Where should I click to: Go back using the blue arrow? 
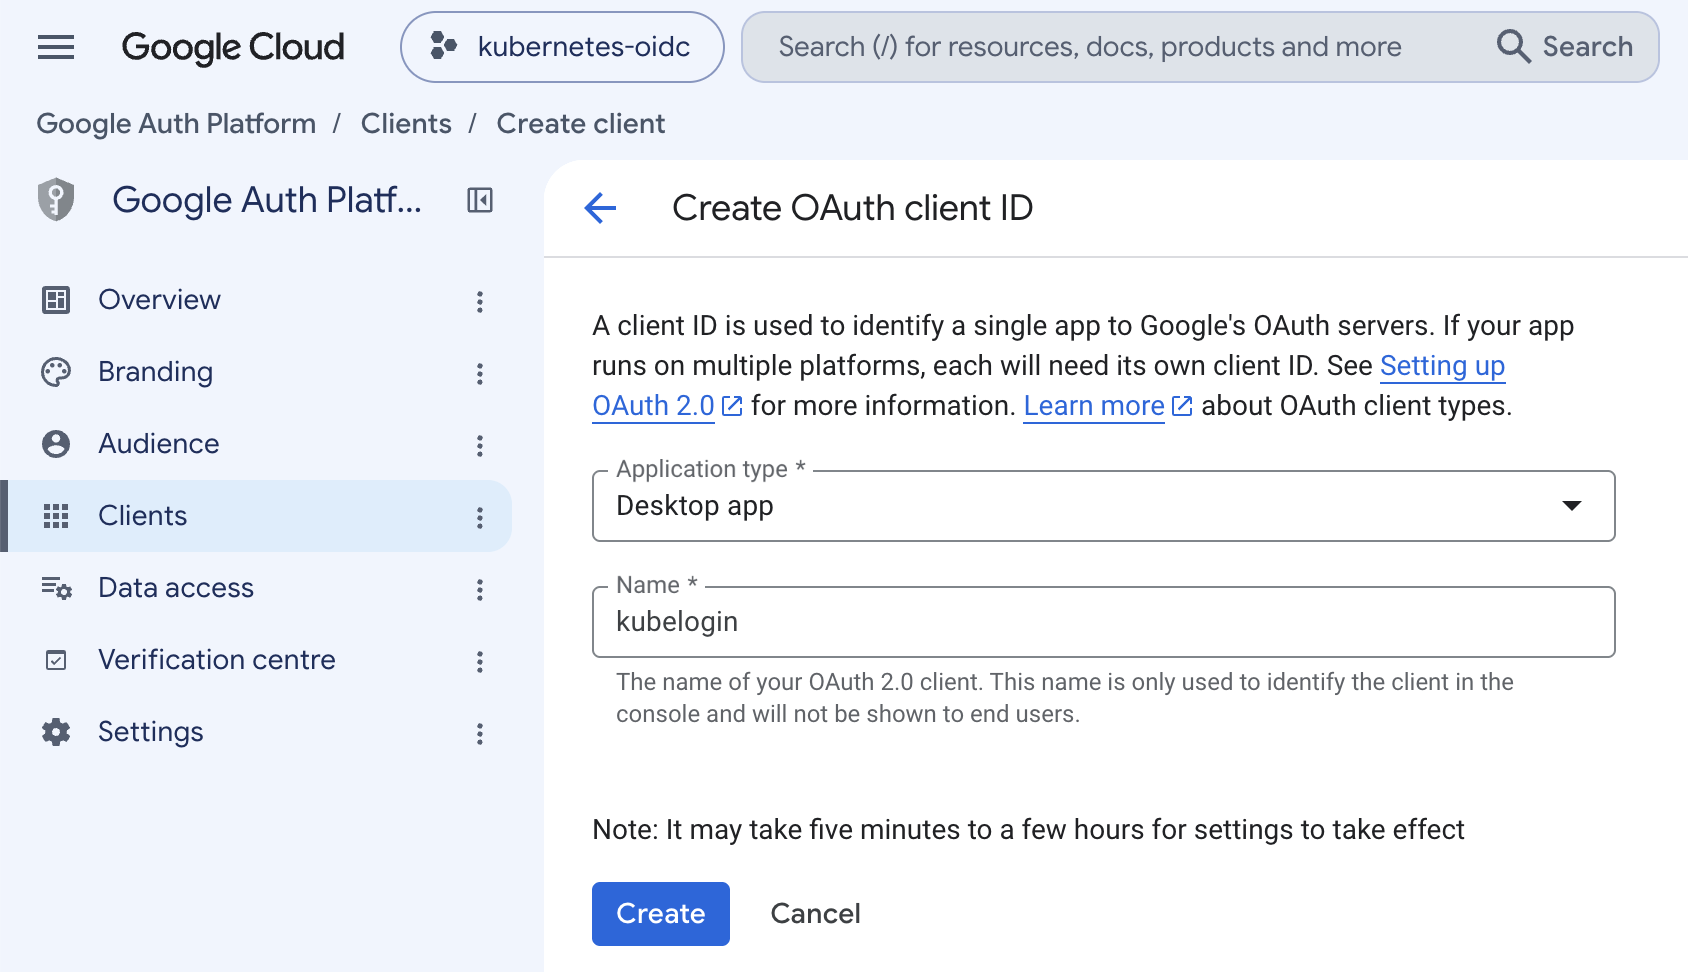point(600,208)
